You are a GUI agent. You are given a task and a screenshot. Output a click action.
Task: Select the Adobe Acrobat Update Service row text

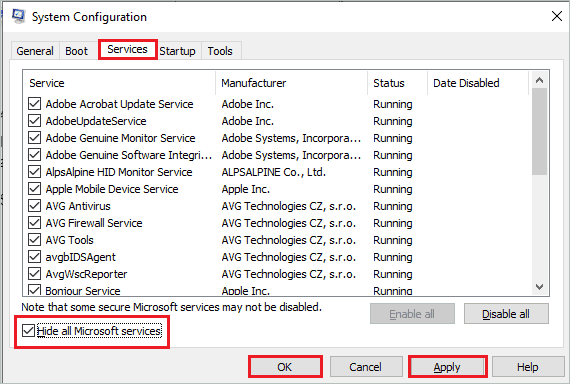119,104
